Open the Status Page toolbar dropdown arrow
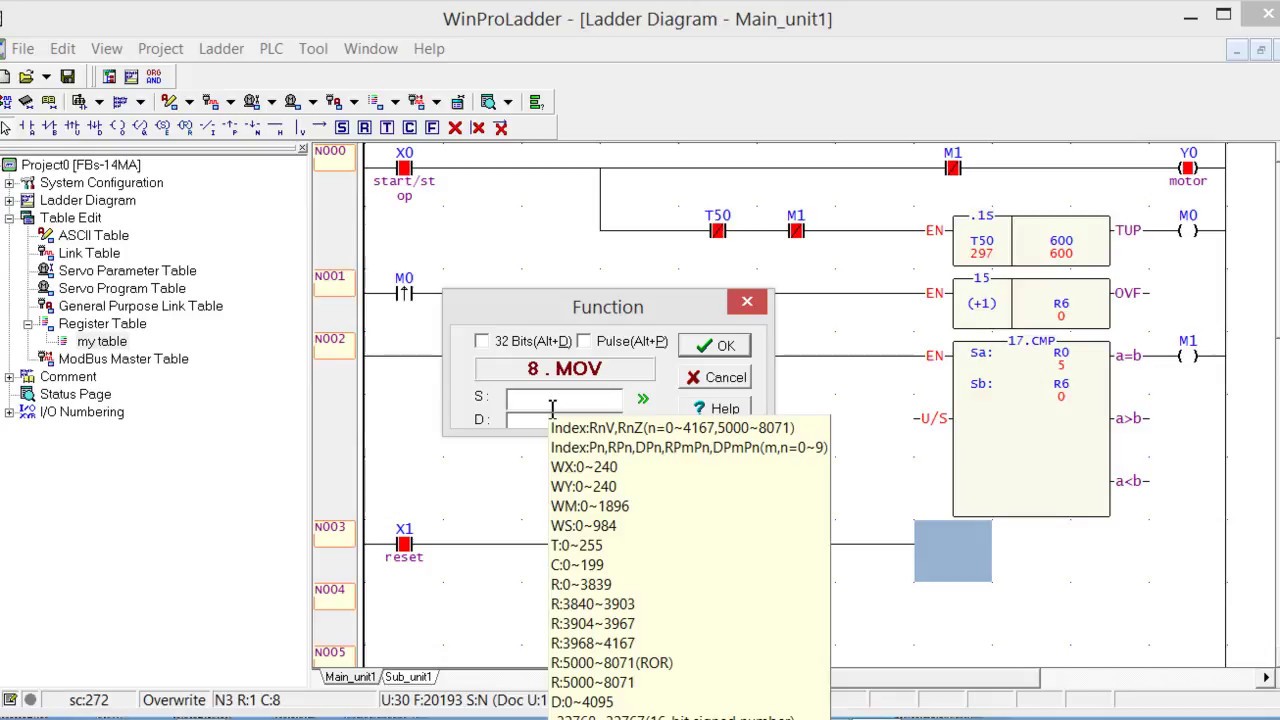The height and width of the screenshot is (720, 1280). coord(507,101)
